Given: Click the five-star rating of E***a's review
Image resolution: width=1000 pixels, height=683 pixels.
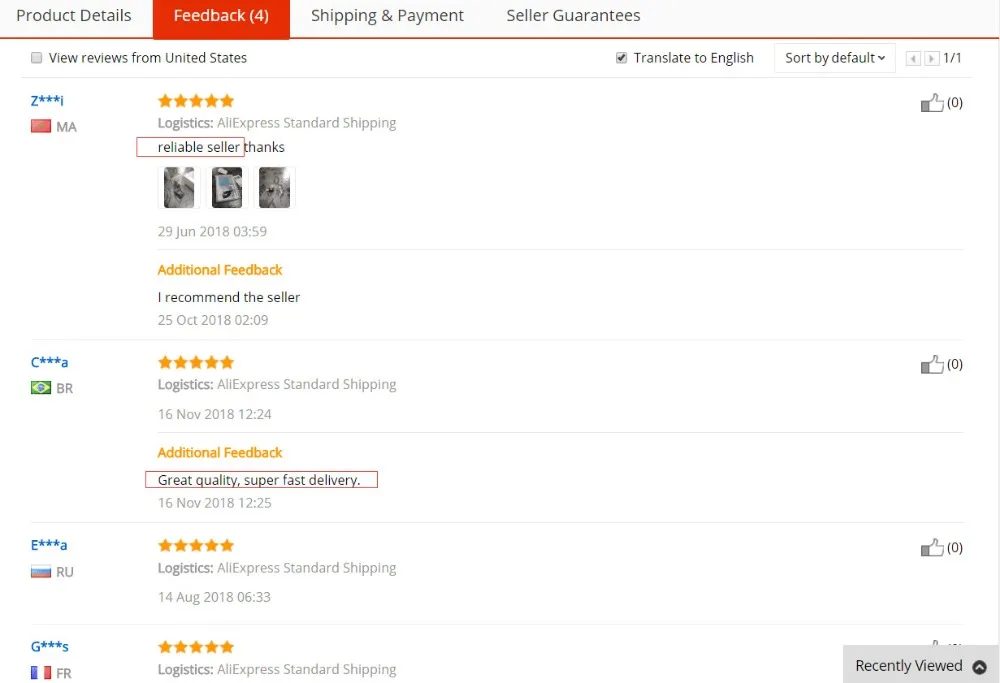Looking at the screenshot, I should pyautogui.click(x=196, y=546).
